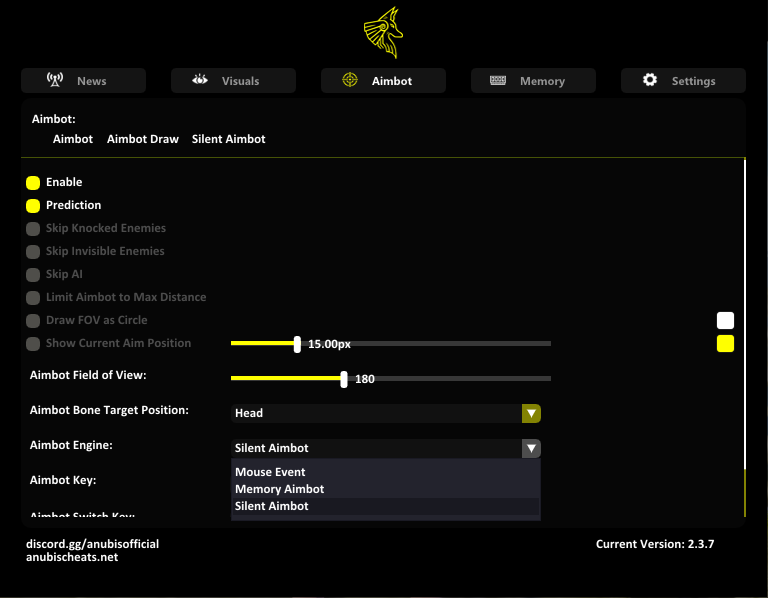Viewport: 768px width, 598px height.
Task: Open the News tab
Action: 83,80
